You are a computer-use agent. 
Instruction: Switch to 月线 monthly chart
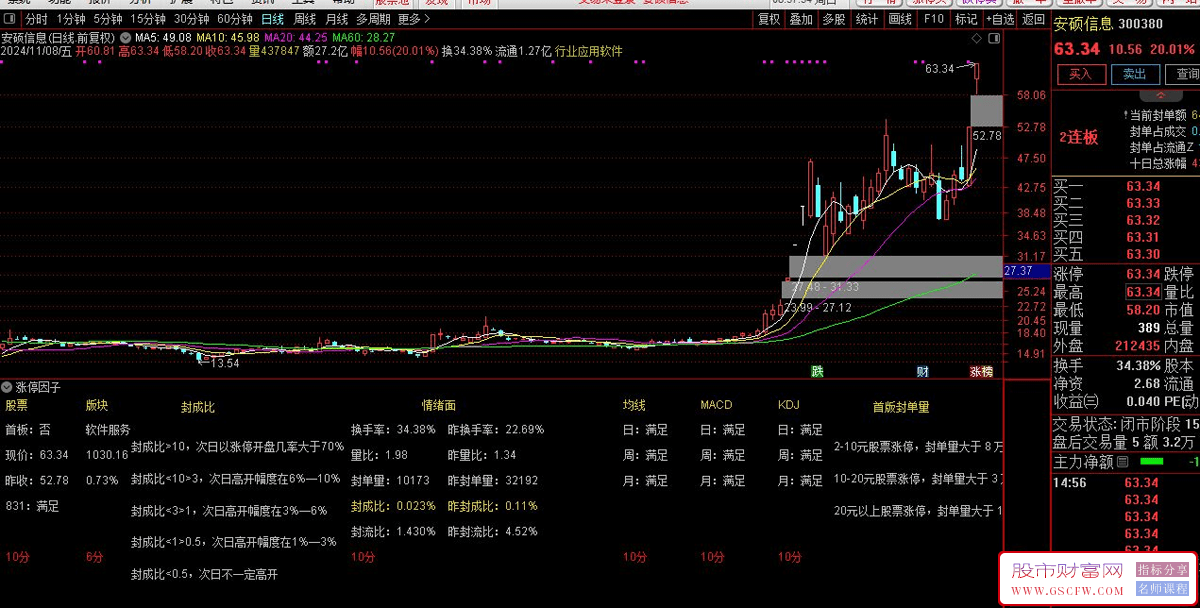tap(336, 19)
